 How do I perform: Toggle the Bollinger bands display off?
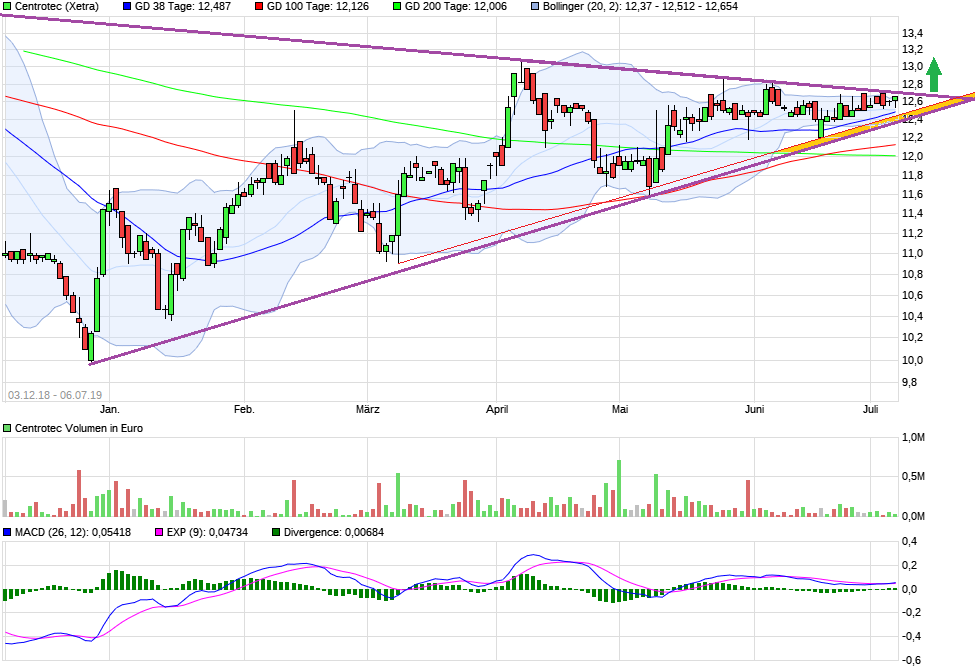(536, 7)
